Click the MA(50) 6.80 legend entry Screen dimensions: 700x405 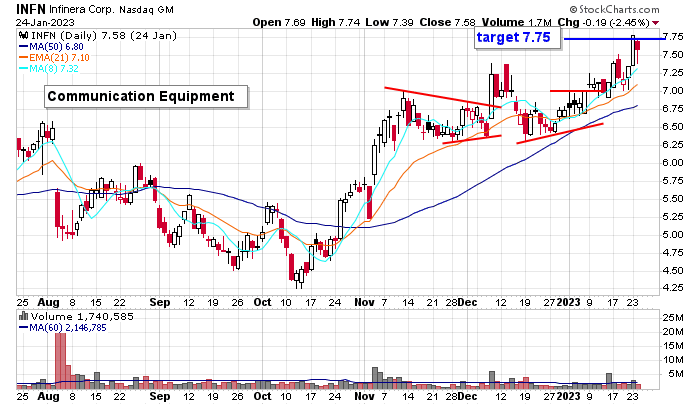(51, 46)
